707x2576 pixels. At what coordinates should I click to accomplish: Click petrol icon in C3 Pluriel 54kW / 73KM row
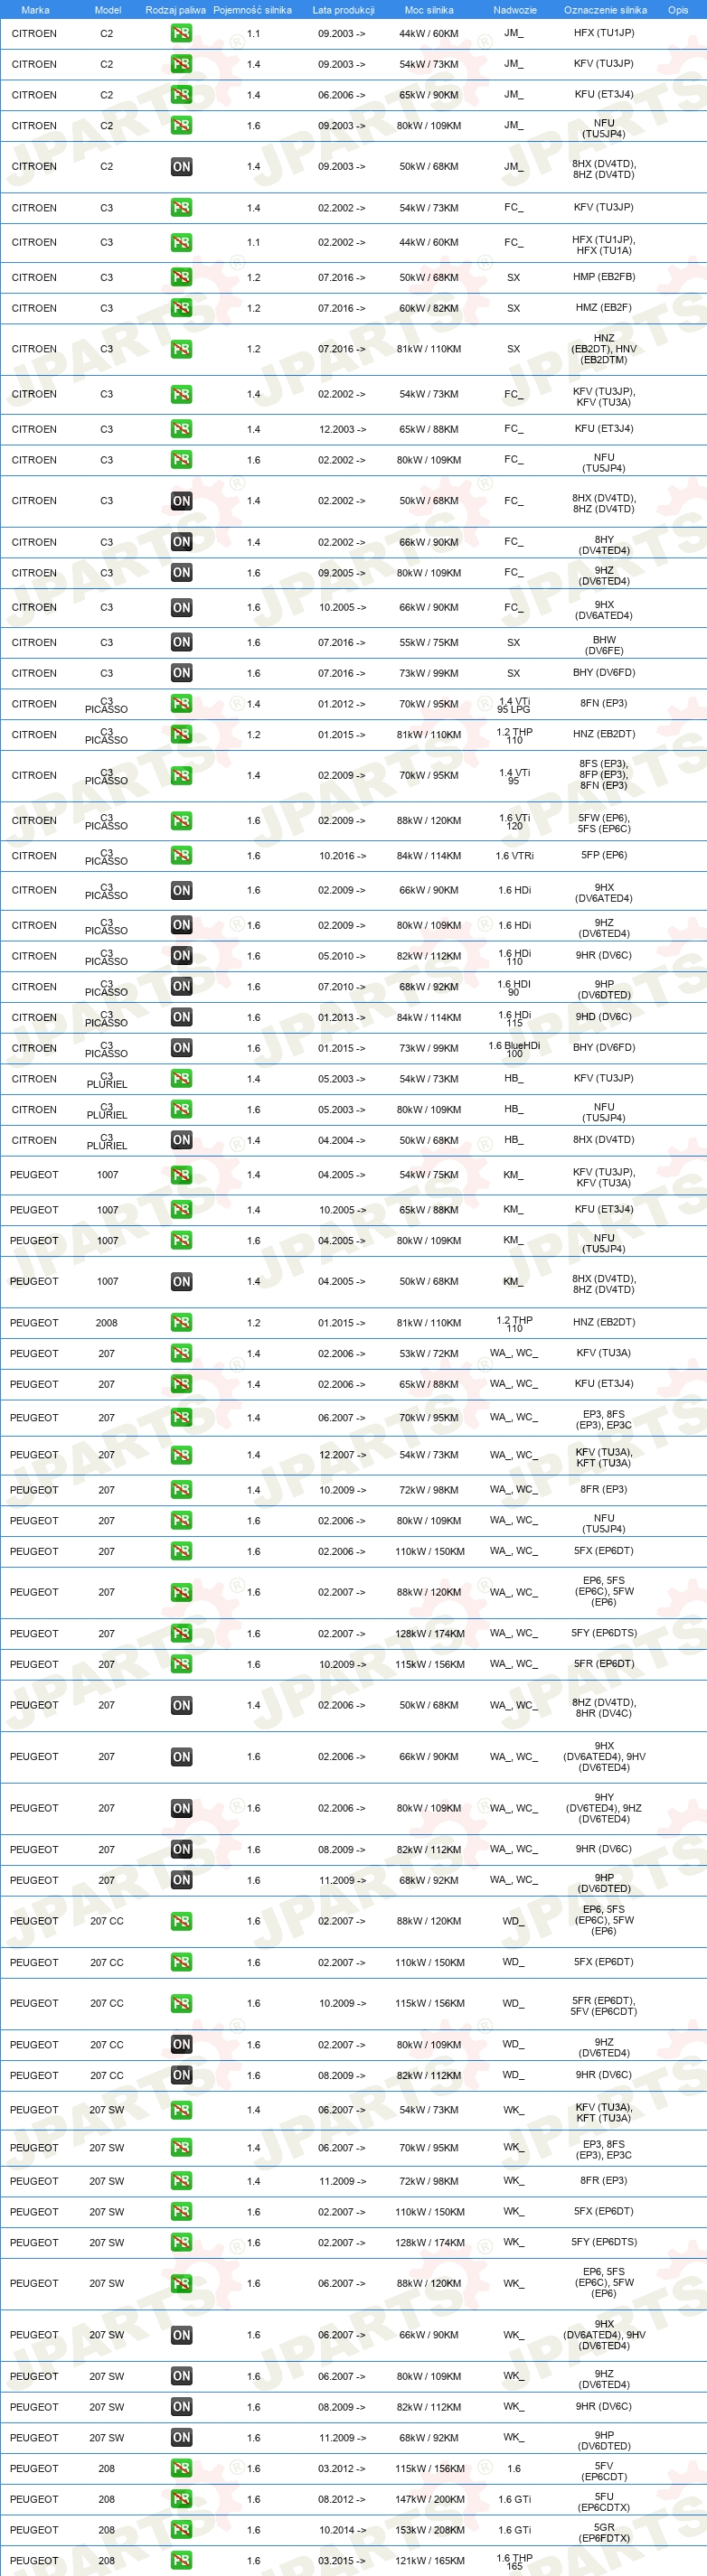pos(181,1079)
